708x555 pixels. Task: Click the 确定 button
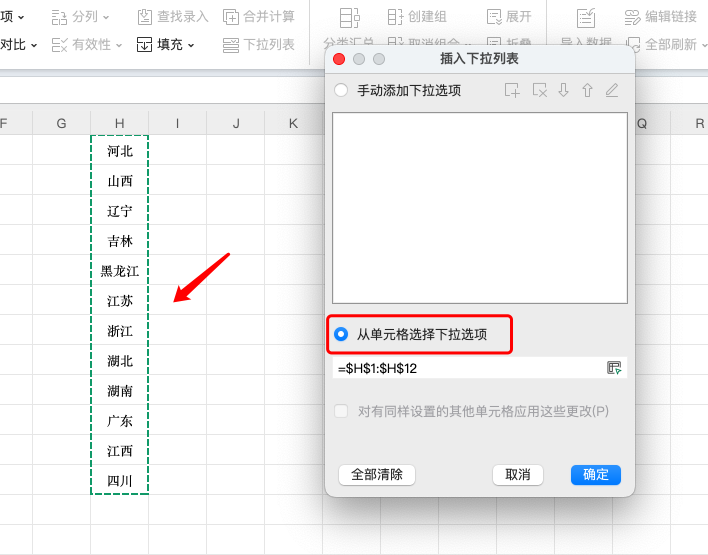595,474
